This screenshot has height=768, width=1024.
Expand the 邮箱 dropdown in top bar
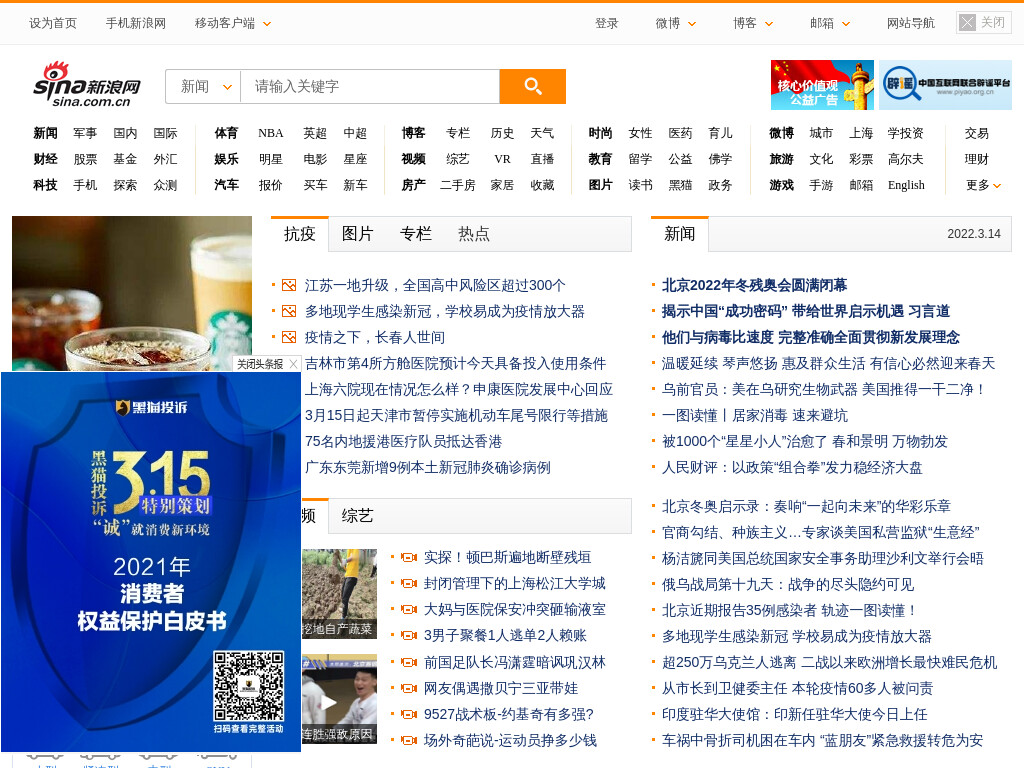pos(830,24)
